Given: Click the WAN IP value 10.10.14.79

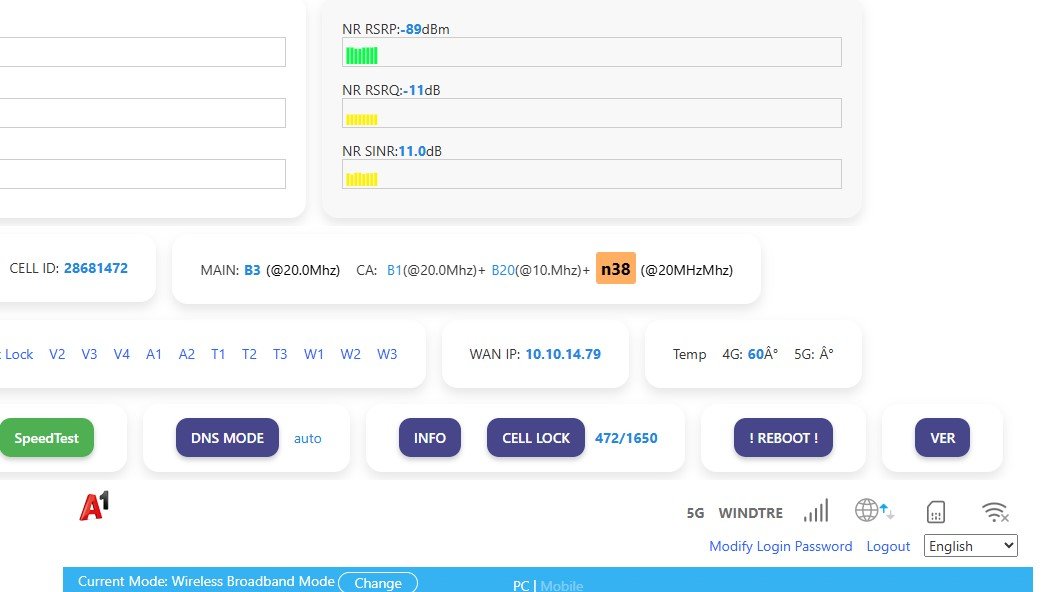Looking at the screenshot, I should [x=563, y=354].
